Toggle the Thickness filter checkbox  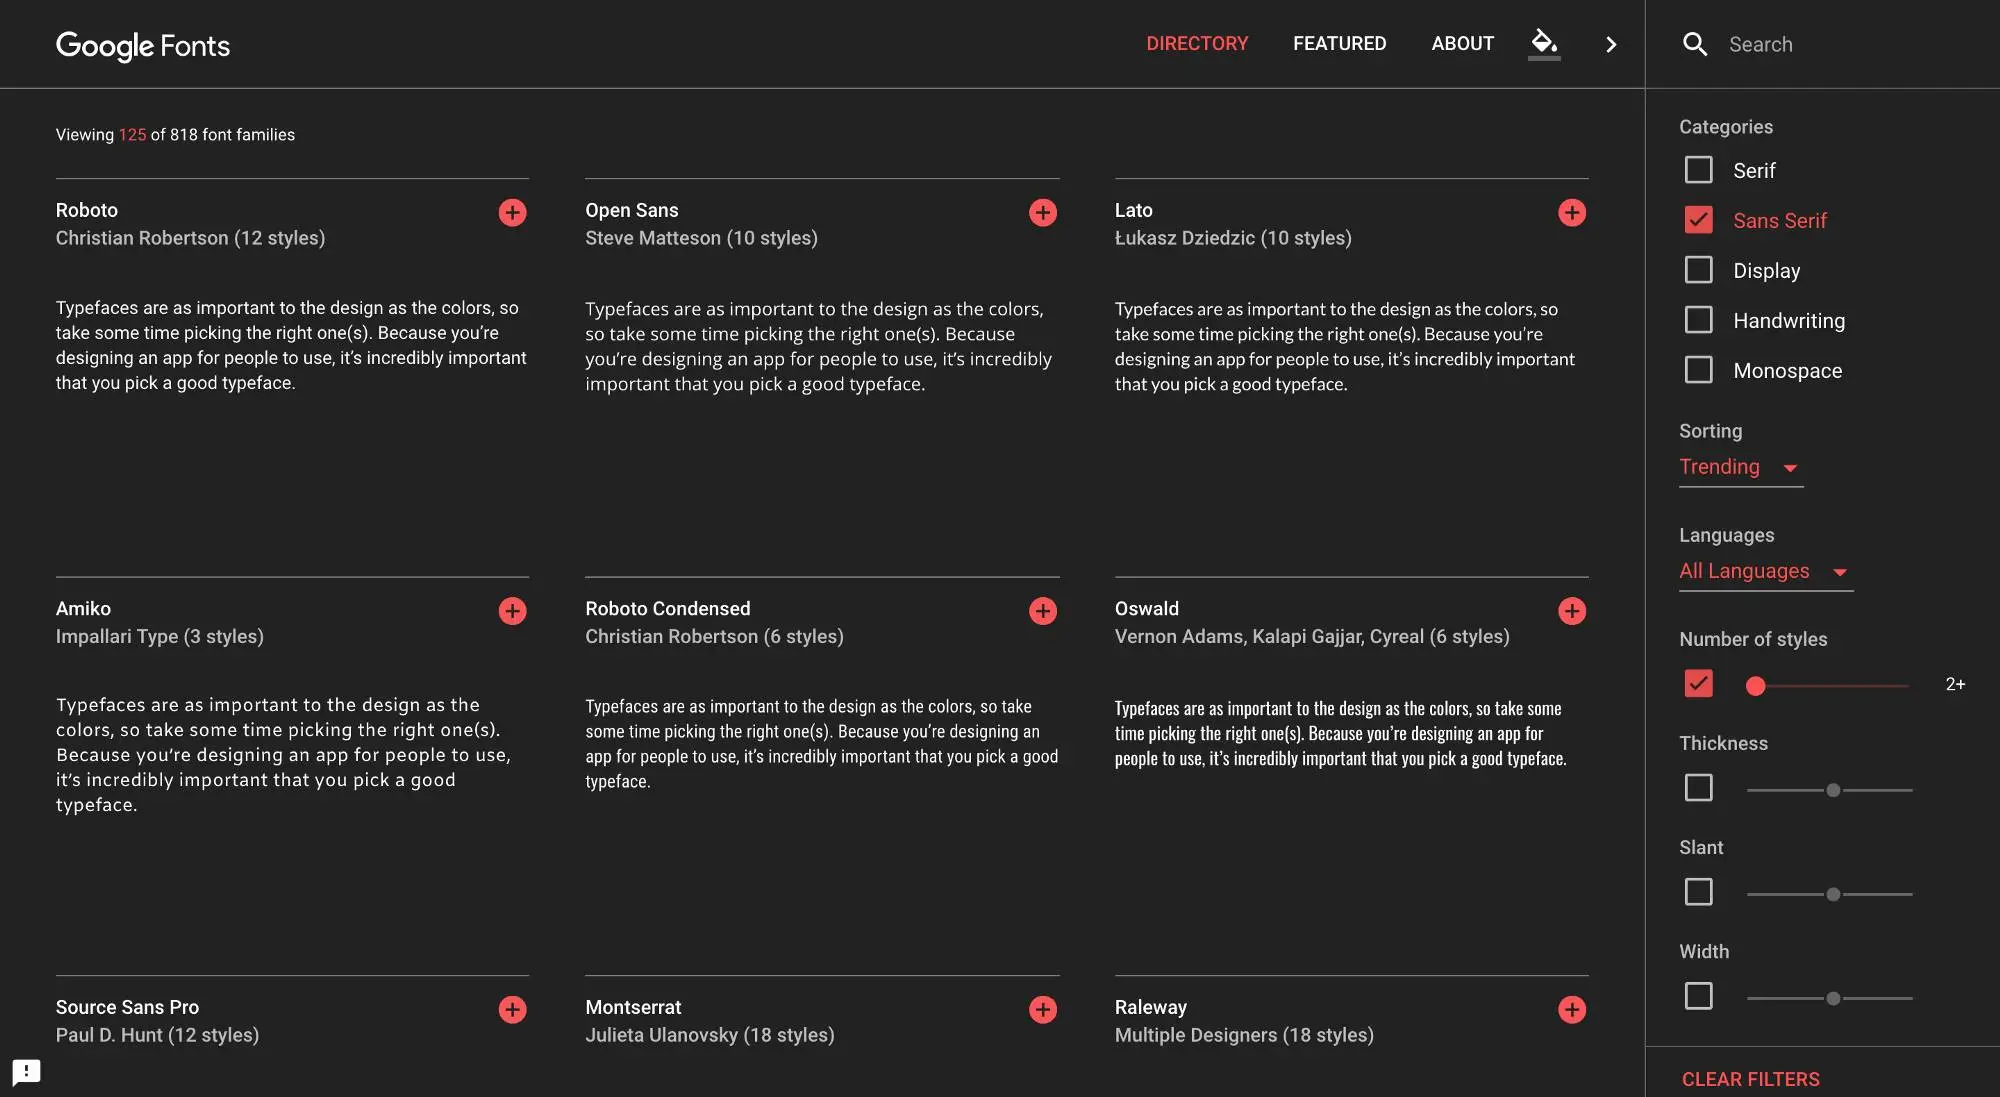[1698, 788]
